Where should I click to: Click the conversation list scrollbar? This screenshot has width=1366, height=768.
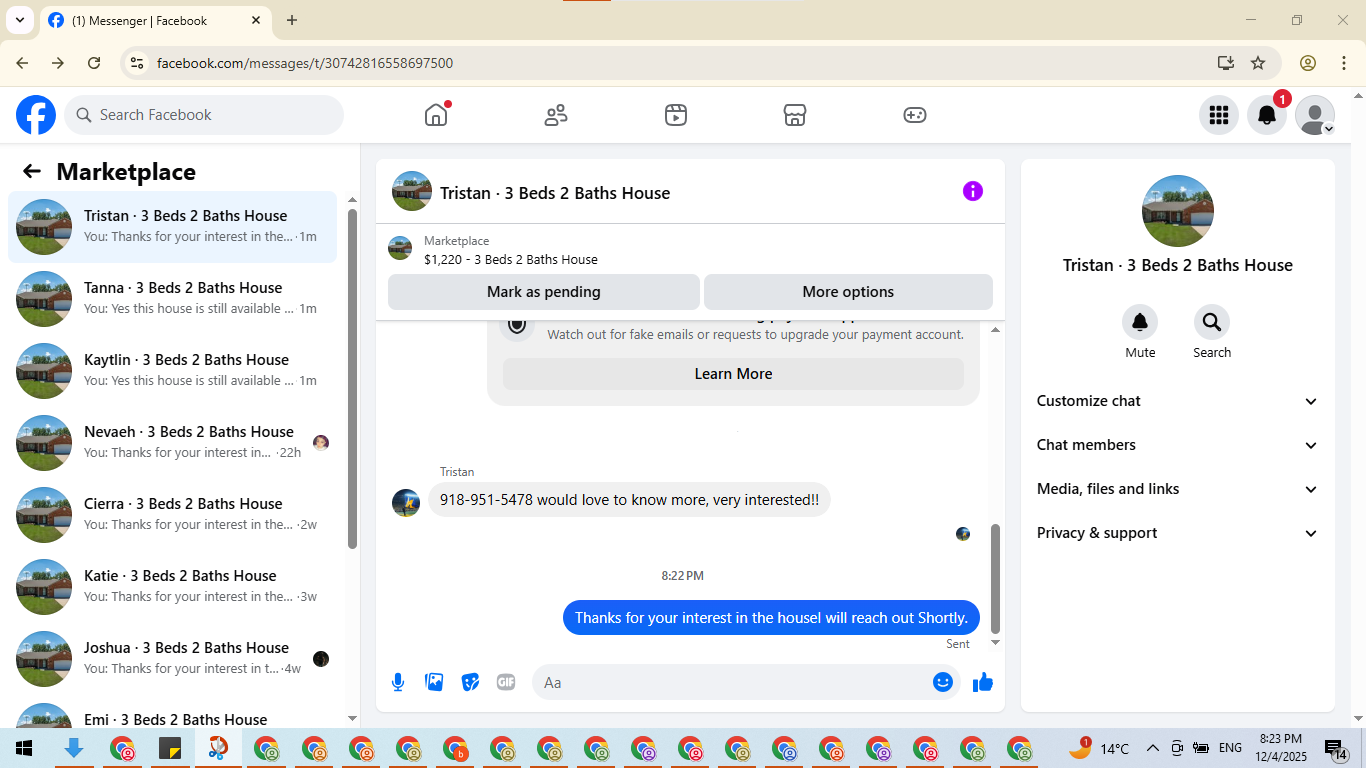[352, 378]
